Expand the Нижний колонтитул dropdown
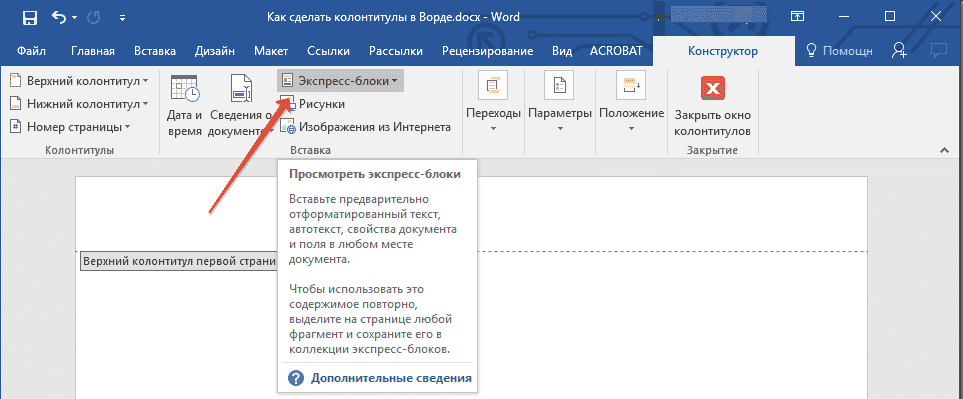Viewport: 963px width, 399px height. (x=79, y=104)
